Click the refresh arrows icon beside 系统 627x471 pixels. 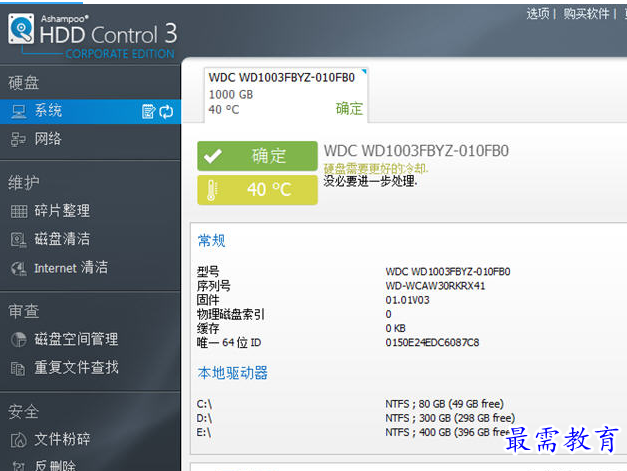[166, 112]
